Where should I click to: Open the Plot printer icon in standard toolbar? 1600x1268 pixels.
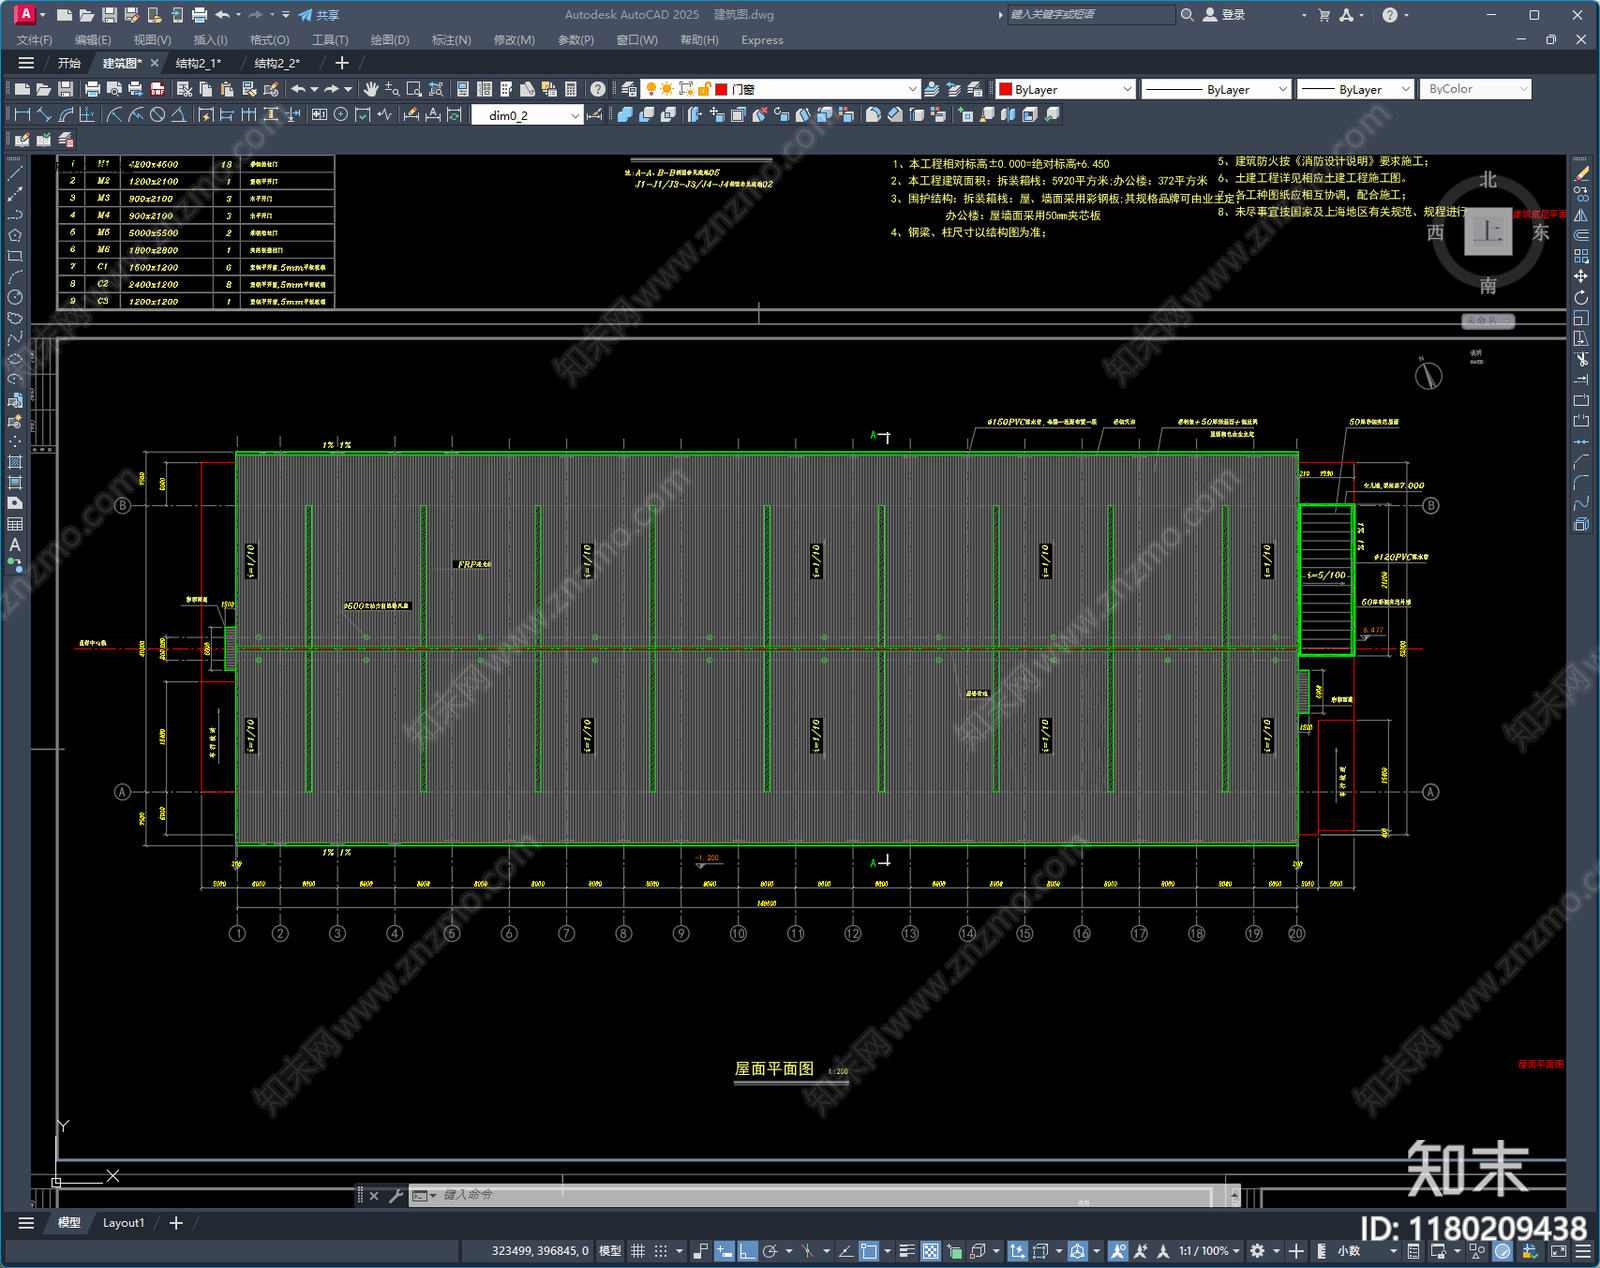(92, 89)
